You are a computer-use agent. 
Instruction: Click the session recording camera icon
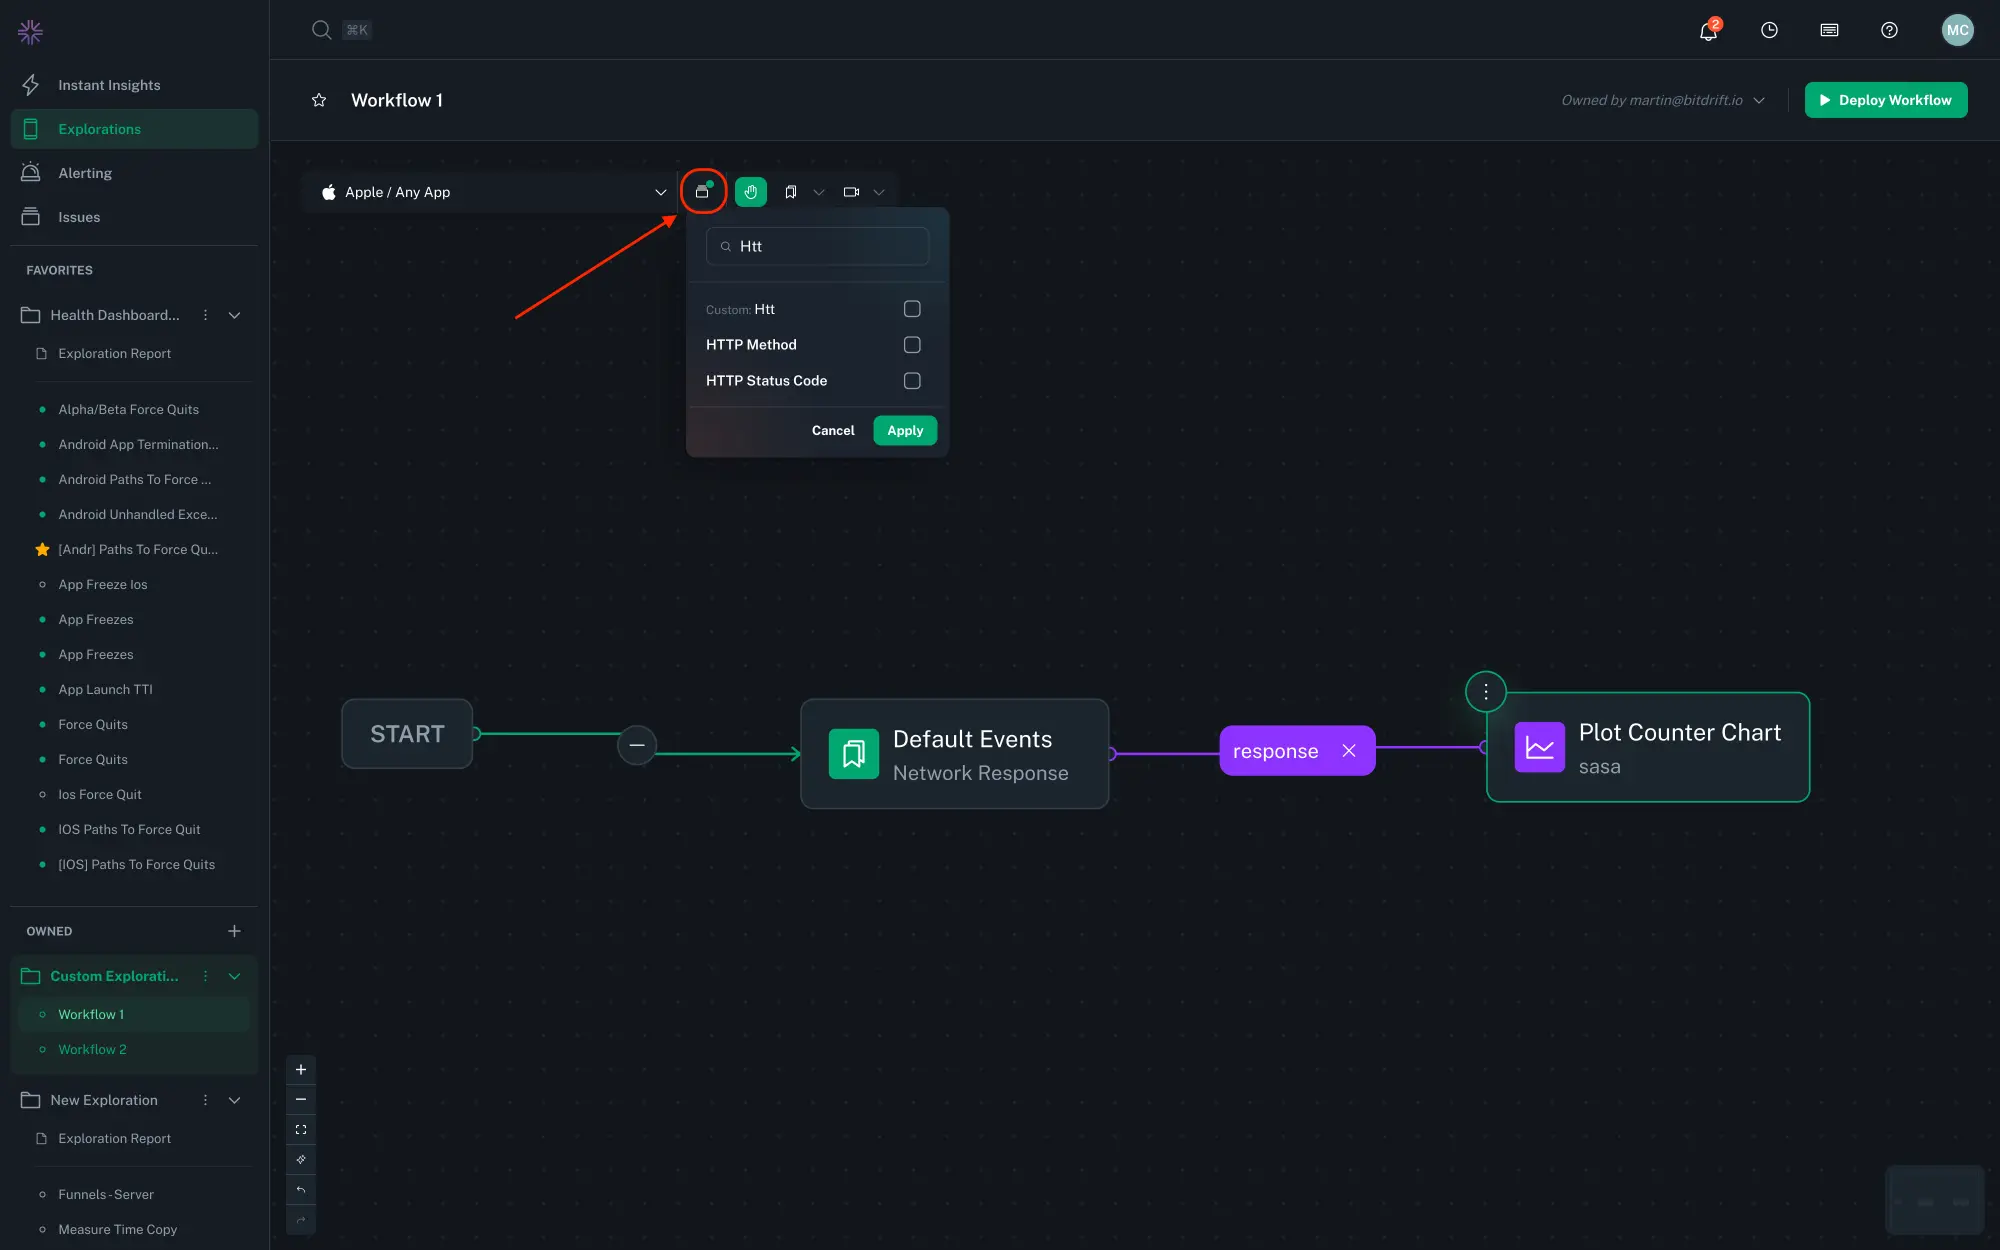point(851,191)
